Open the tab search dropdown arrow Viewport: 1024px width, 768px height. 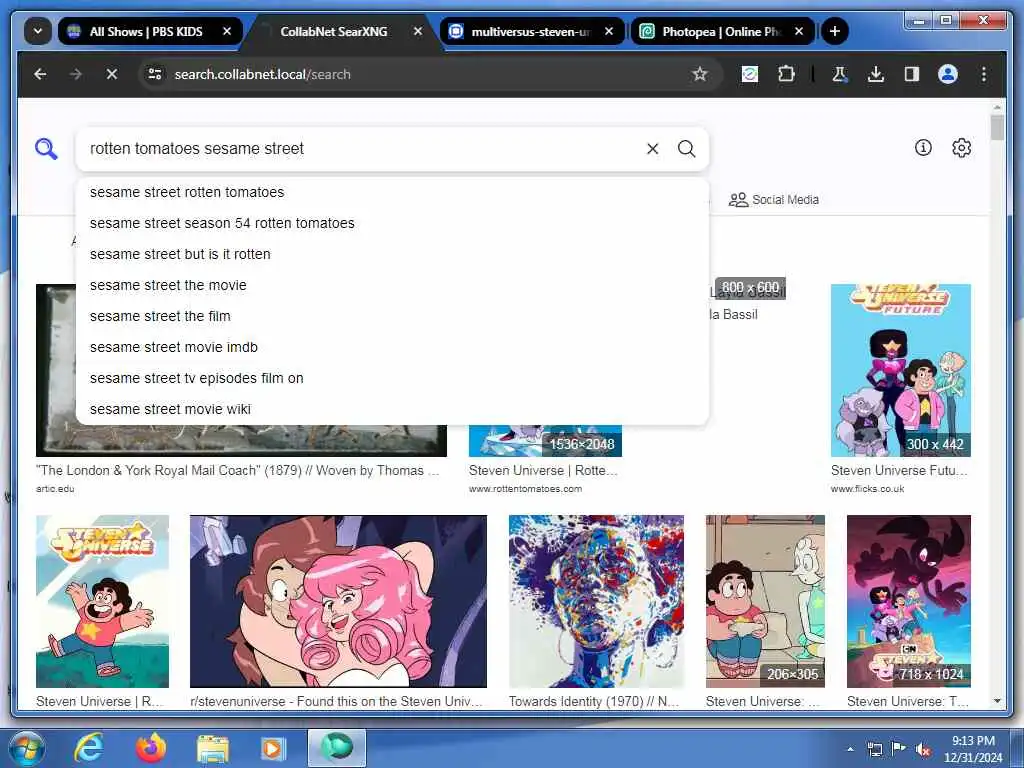point(38,31)
